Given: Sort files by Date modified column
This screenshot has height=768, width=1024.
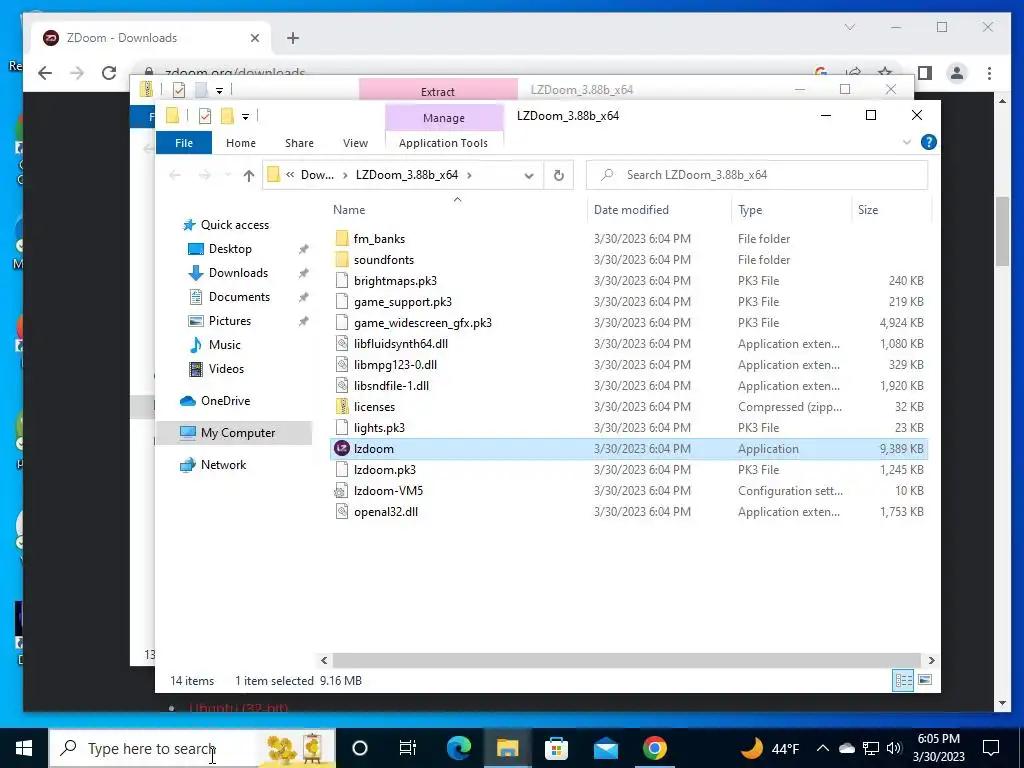Looking at the screenshot, I should pos(658,210).
